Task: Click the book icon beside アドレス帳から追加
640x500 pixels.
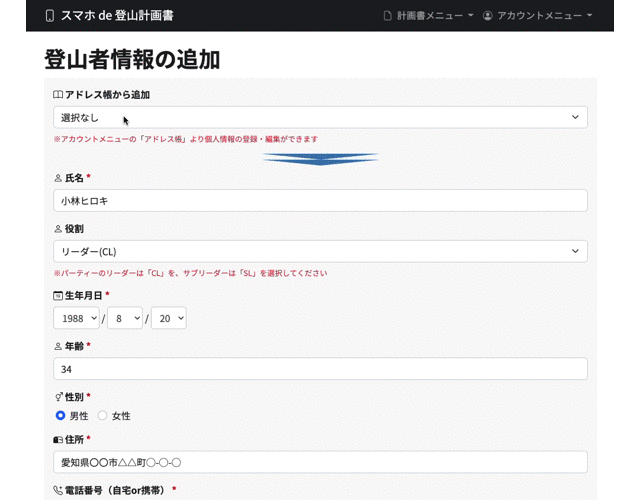Action: click(x=58, y=95)
